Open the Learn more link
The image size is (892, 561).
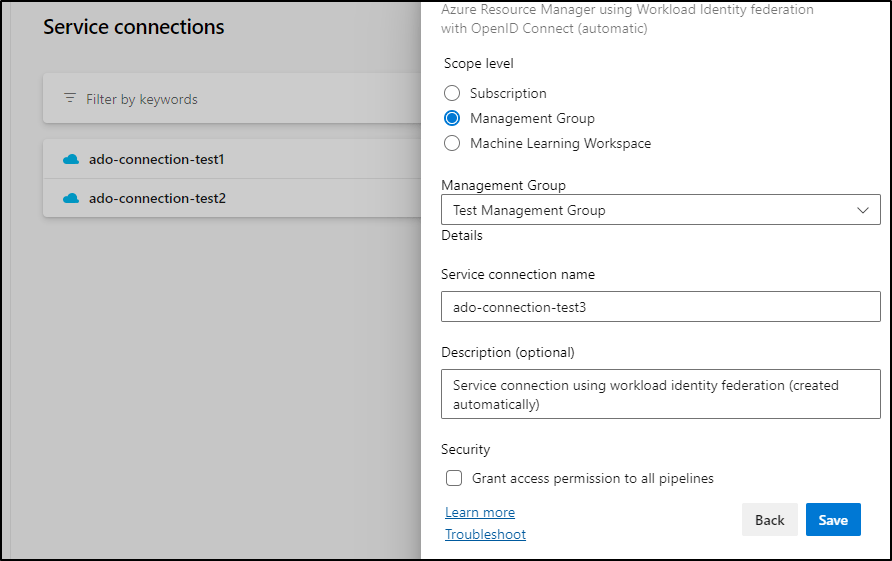[480, 512]
